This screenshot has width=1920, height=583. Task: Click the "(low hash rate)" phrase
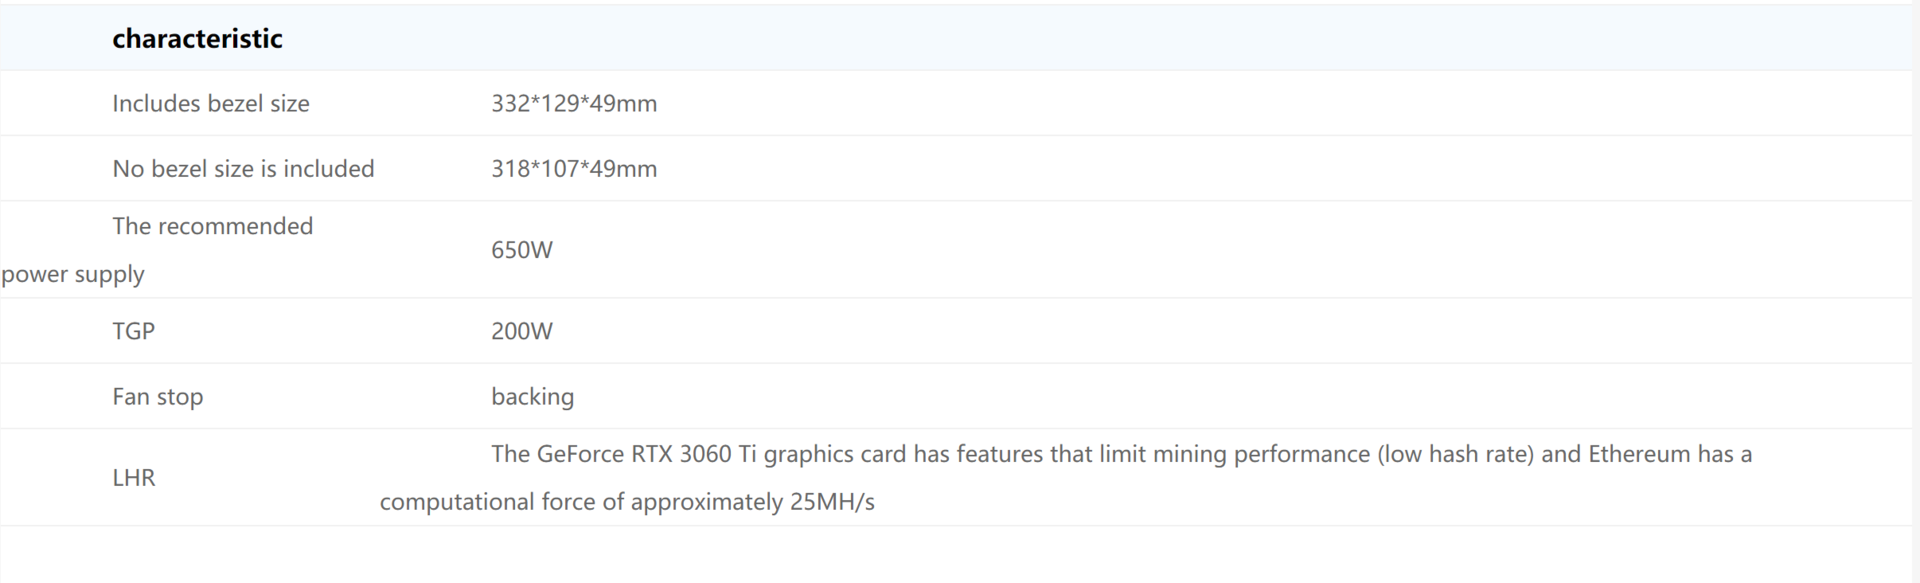click(x=1455, y=454)
